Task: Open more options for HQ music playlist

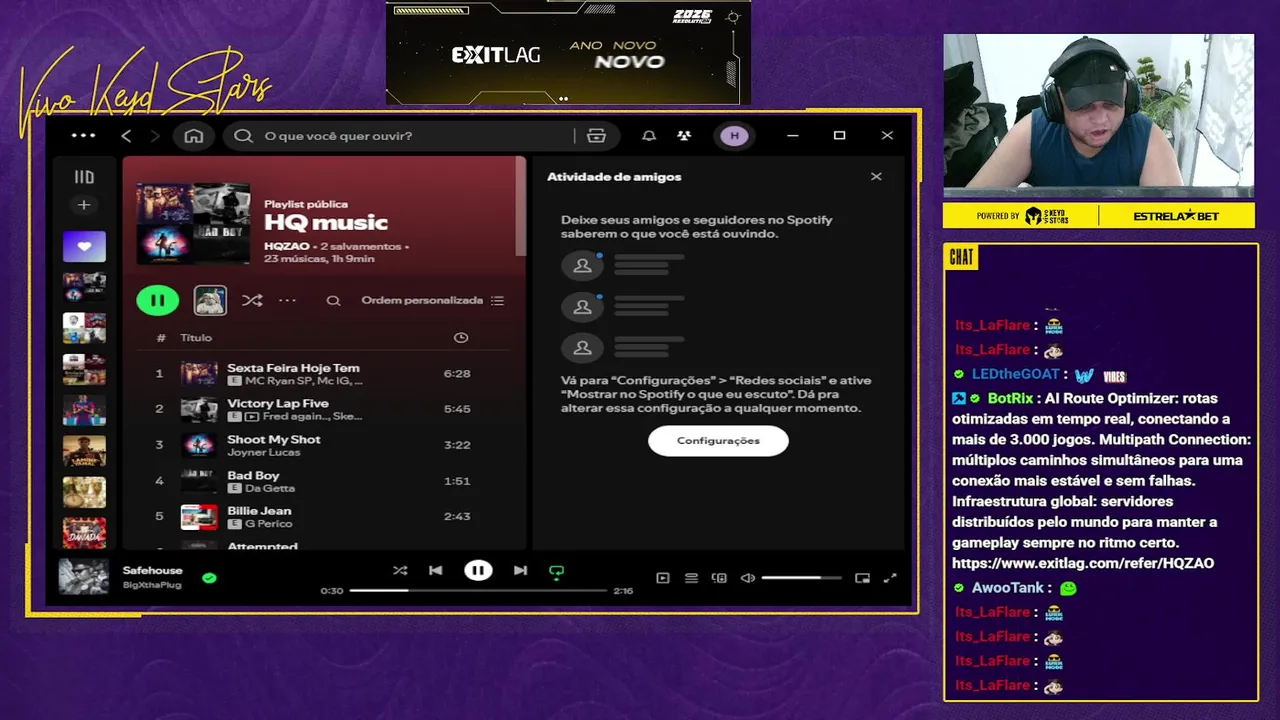Action: coord(287,300)
